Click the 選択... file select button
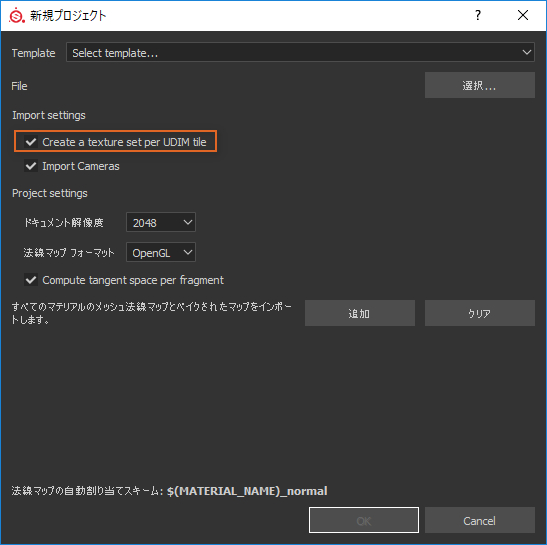The height and width of the screenshot is (545, 547). [479, 85]
